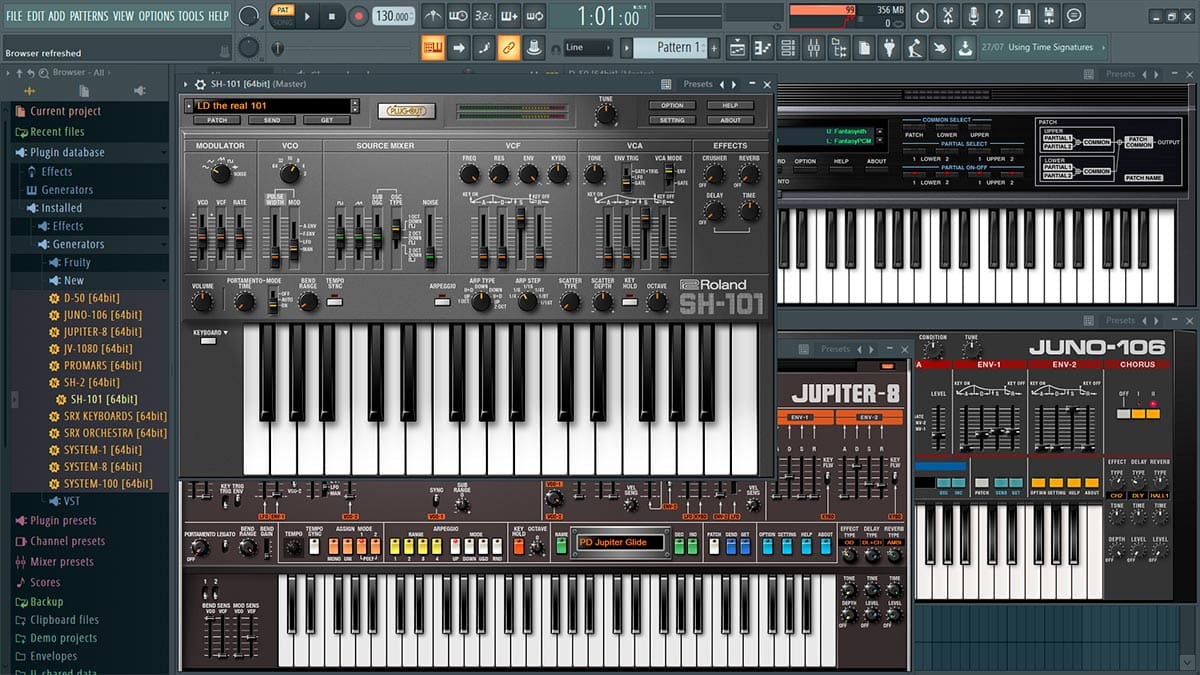
Task: Flip SH-101 VCA Mode switch
Action: (669, 178)
